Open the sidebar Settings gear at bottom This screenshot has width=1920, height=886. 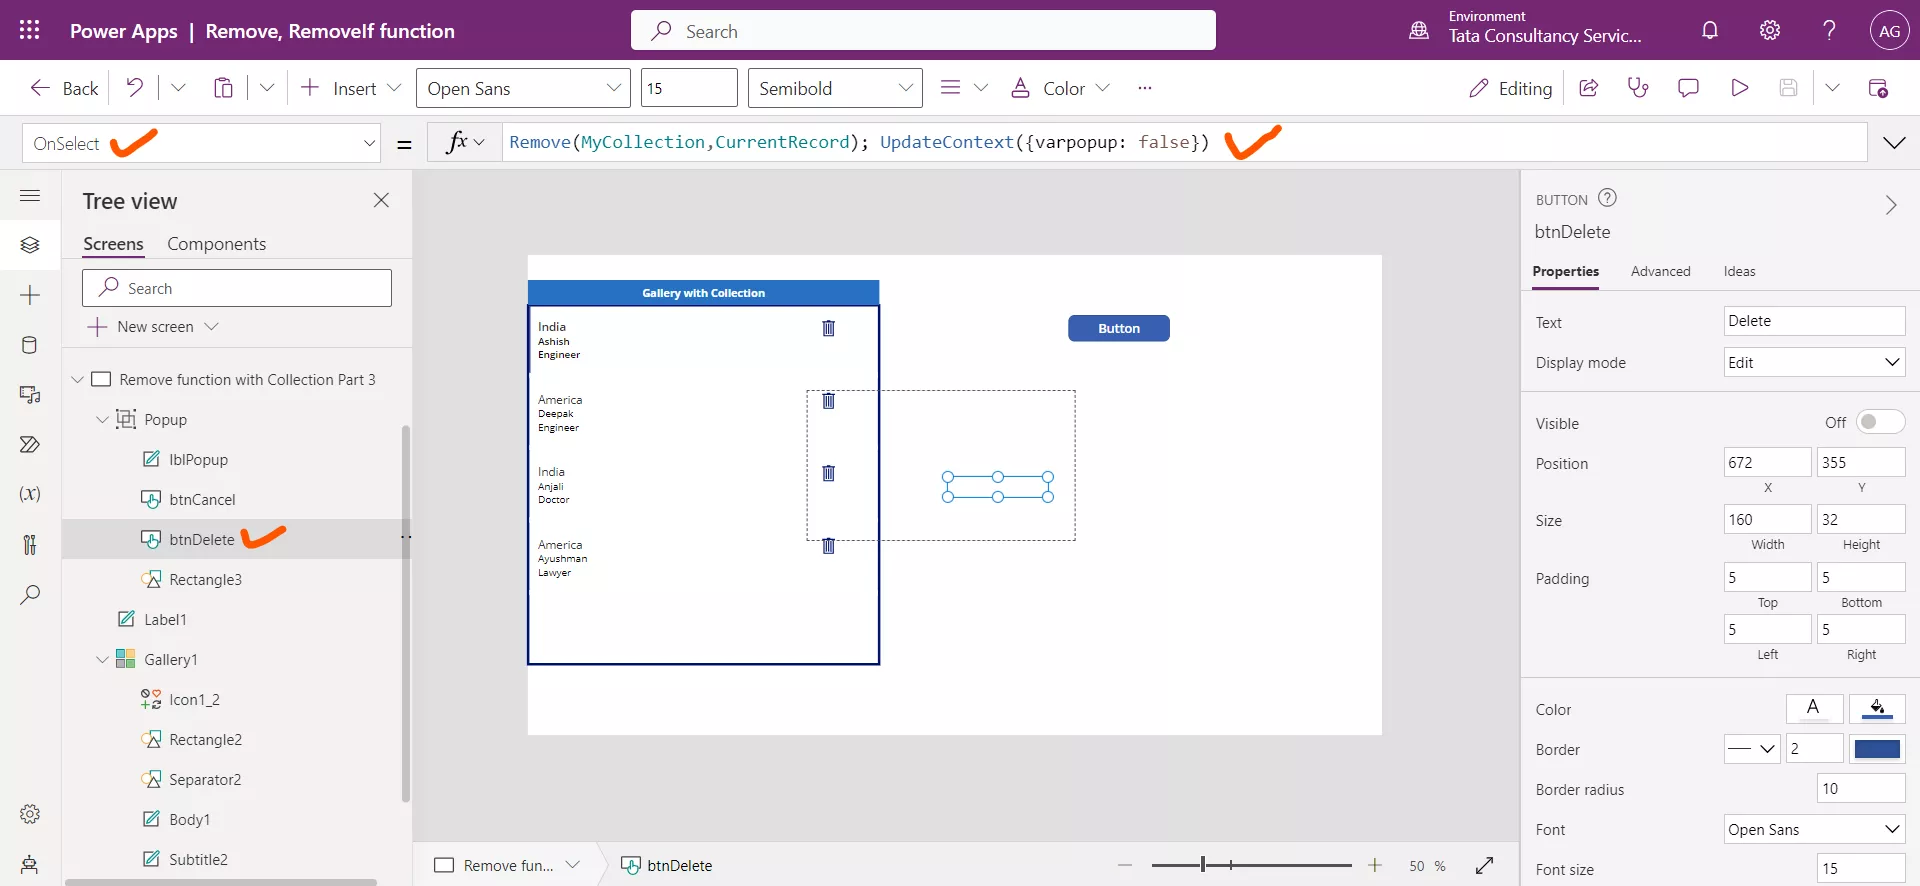30,814
